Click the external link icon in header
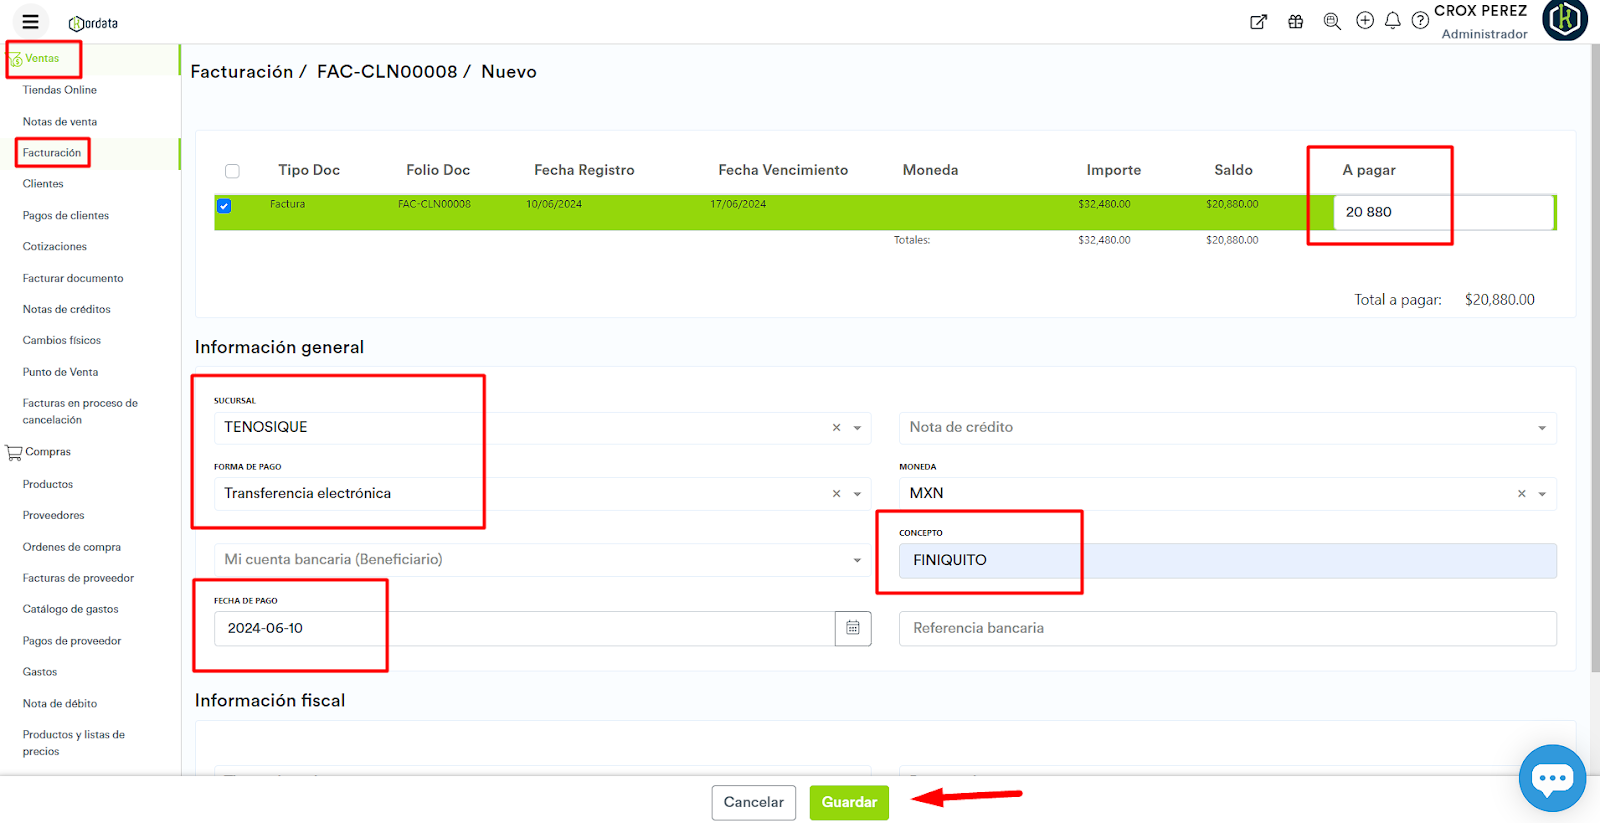The width and height of the screenshot is (1600, 823). tap(1258, 22)
